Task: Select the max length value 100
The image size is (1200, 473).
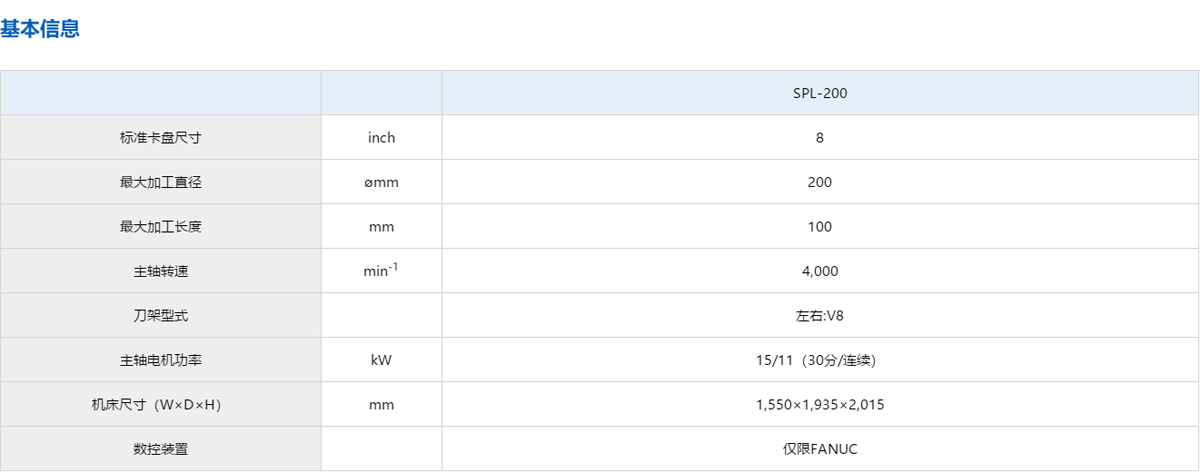Action: point(820,227)
